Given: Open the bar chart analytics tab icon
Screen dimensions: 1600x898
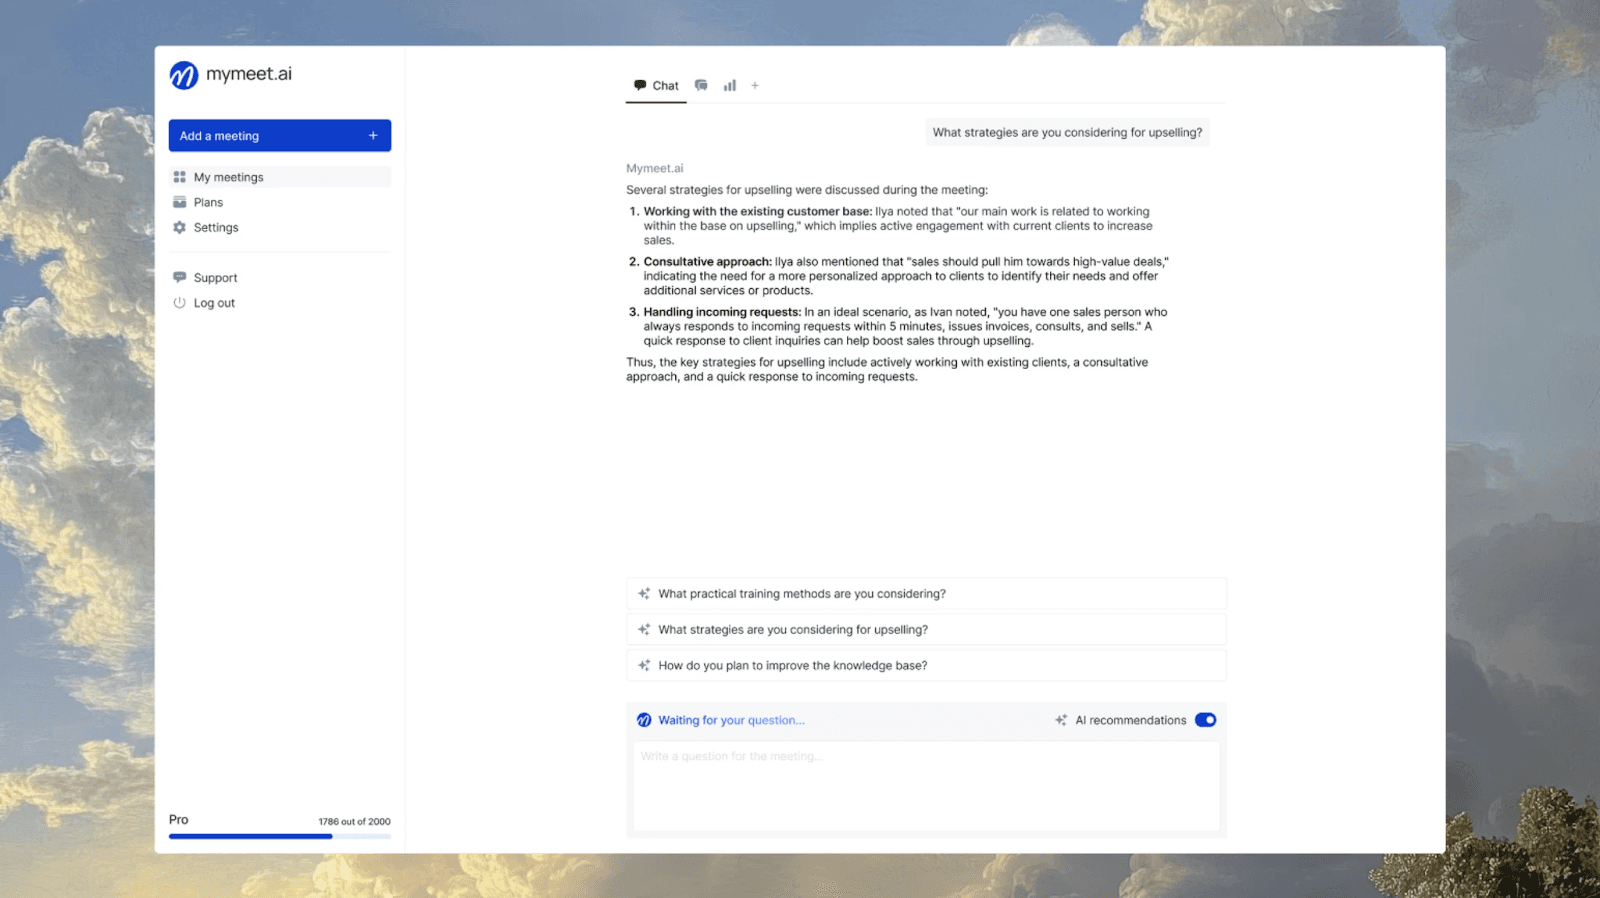Looking at the screenshot, I should [730, 86].
